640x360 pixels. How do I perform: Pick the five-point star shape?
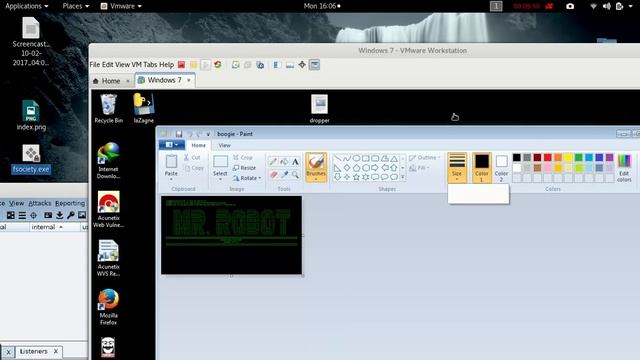[356, 177]
